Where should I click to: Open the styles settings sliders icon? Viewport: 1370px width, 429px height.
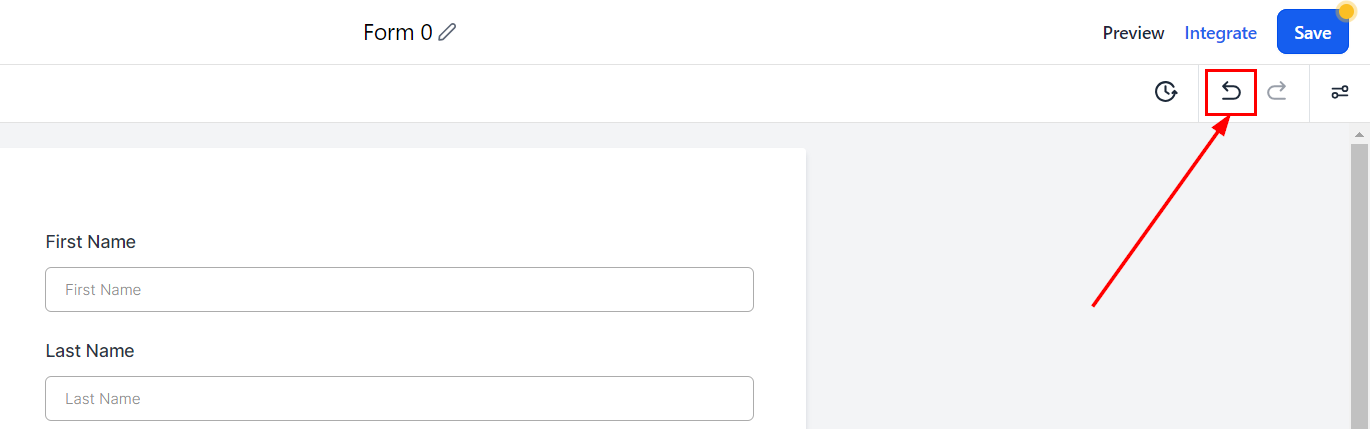click(1339, 93)
